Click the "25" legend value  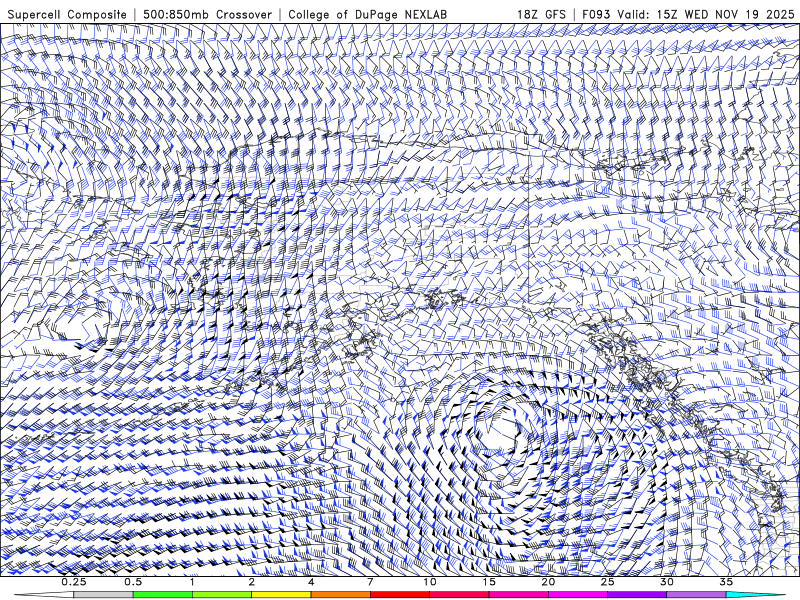pos(607,582)
